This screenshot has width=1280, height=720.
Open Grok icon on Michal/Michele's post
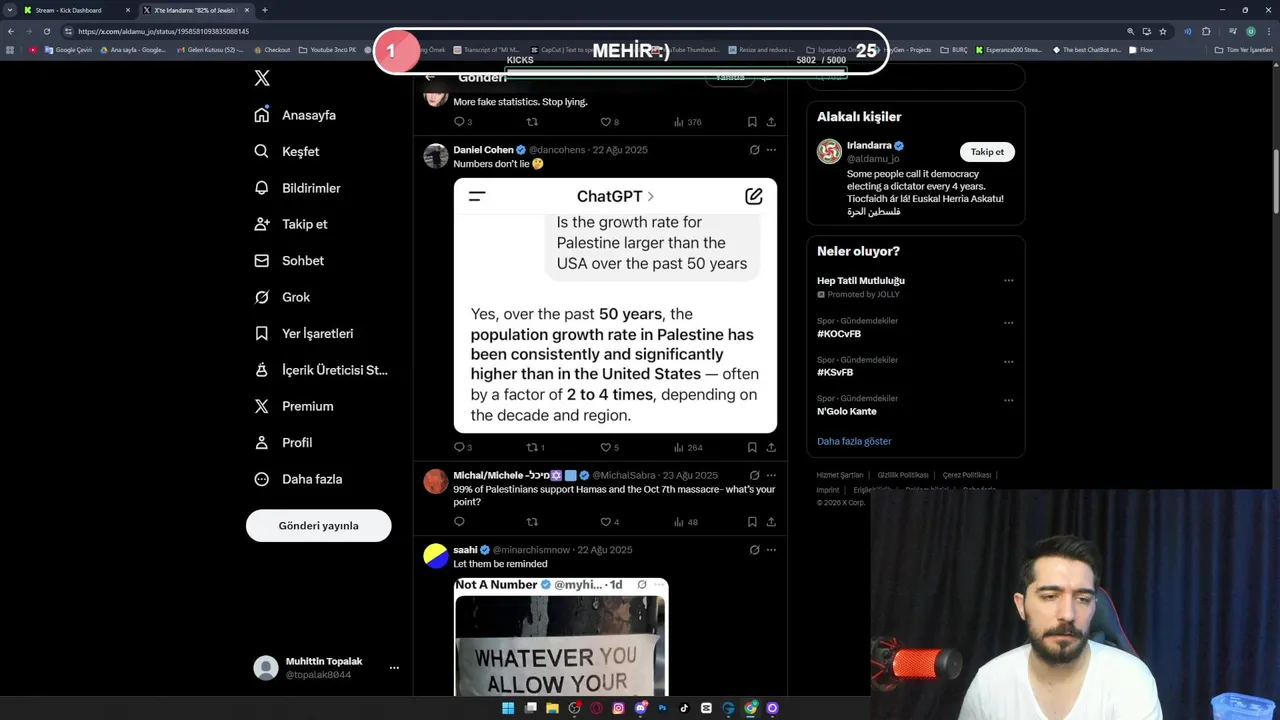pyautogui.click(x=754, y=475)
